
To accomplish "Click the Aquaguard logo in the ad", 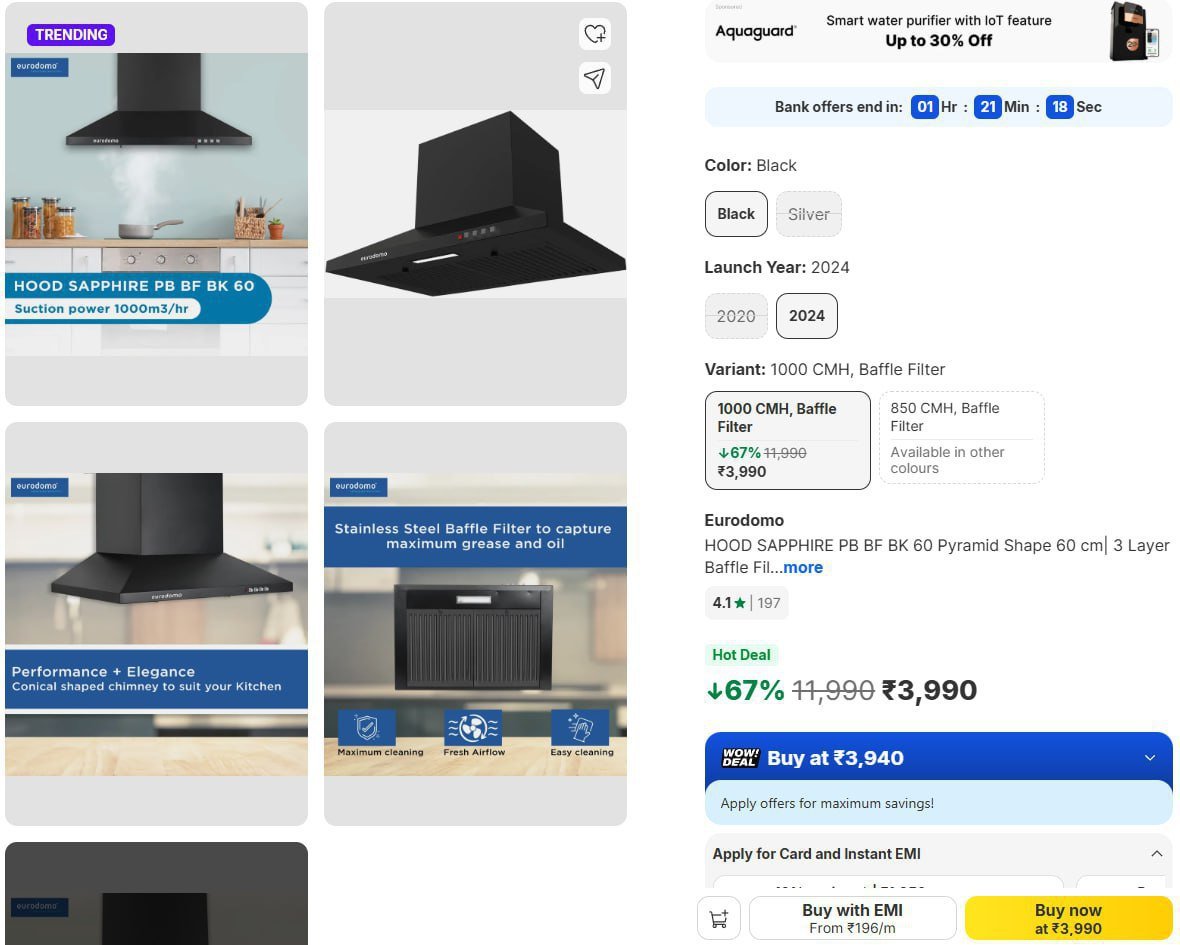I will (755, 32).
